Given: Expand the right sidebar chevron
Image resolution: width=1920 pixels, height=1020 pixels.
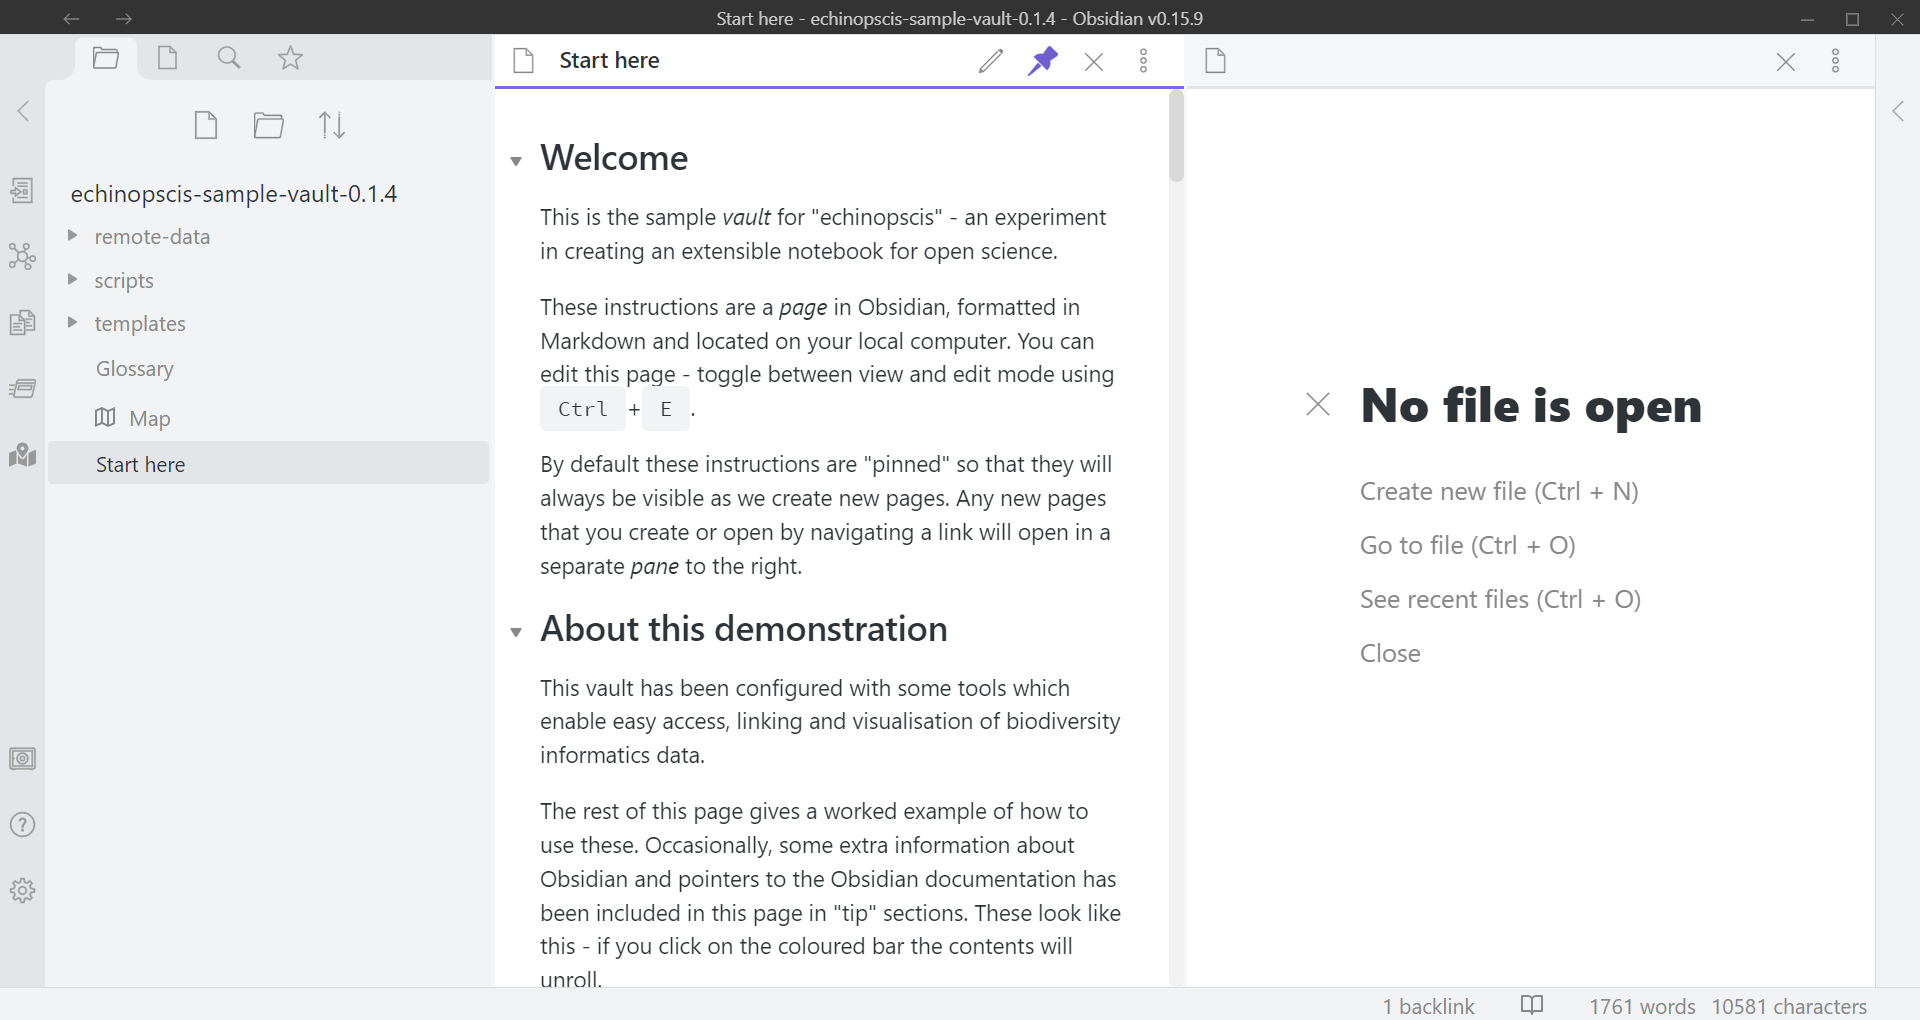Looking at the screenshot, I should [x=1898, y=111].
